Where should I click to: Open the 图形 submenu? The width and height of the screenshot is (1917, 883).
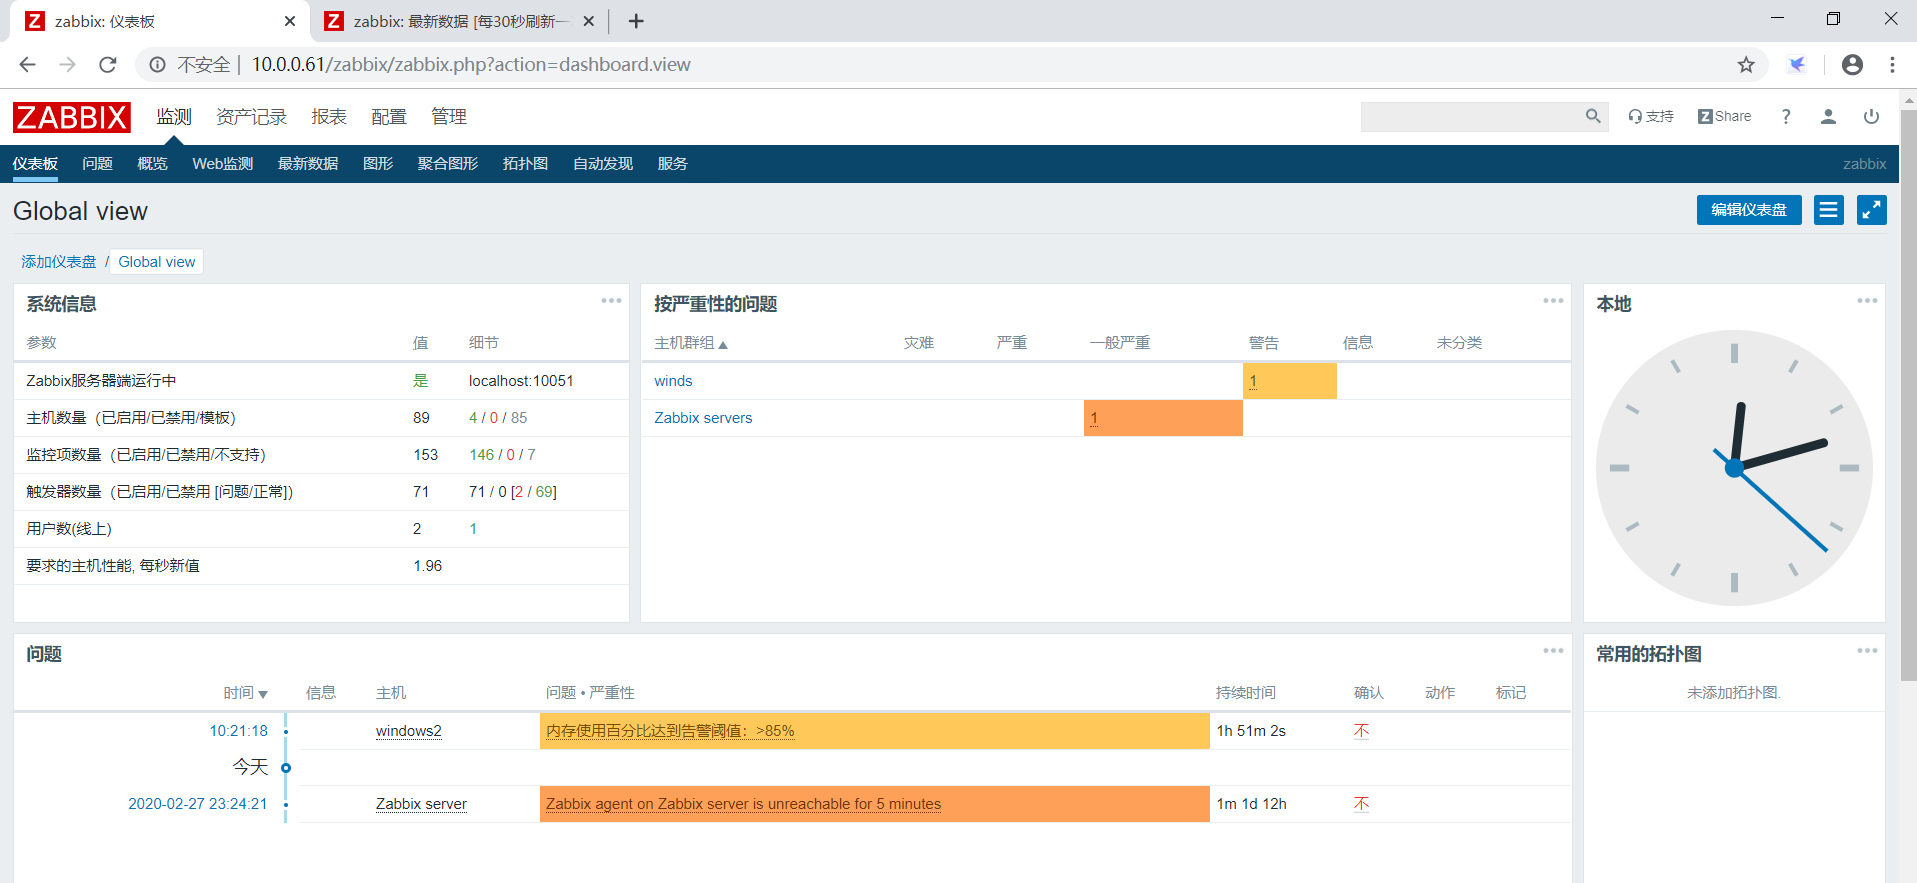click(x=378, y=164)
